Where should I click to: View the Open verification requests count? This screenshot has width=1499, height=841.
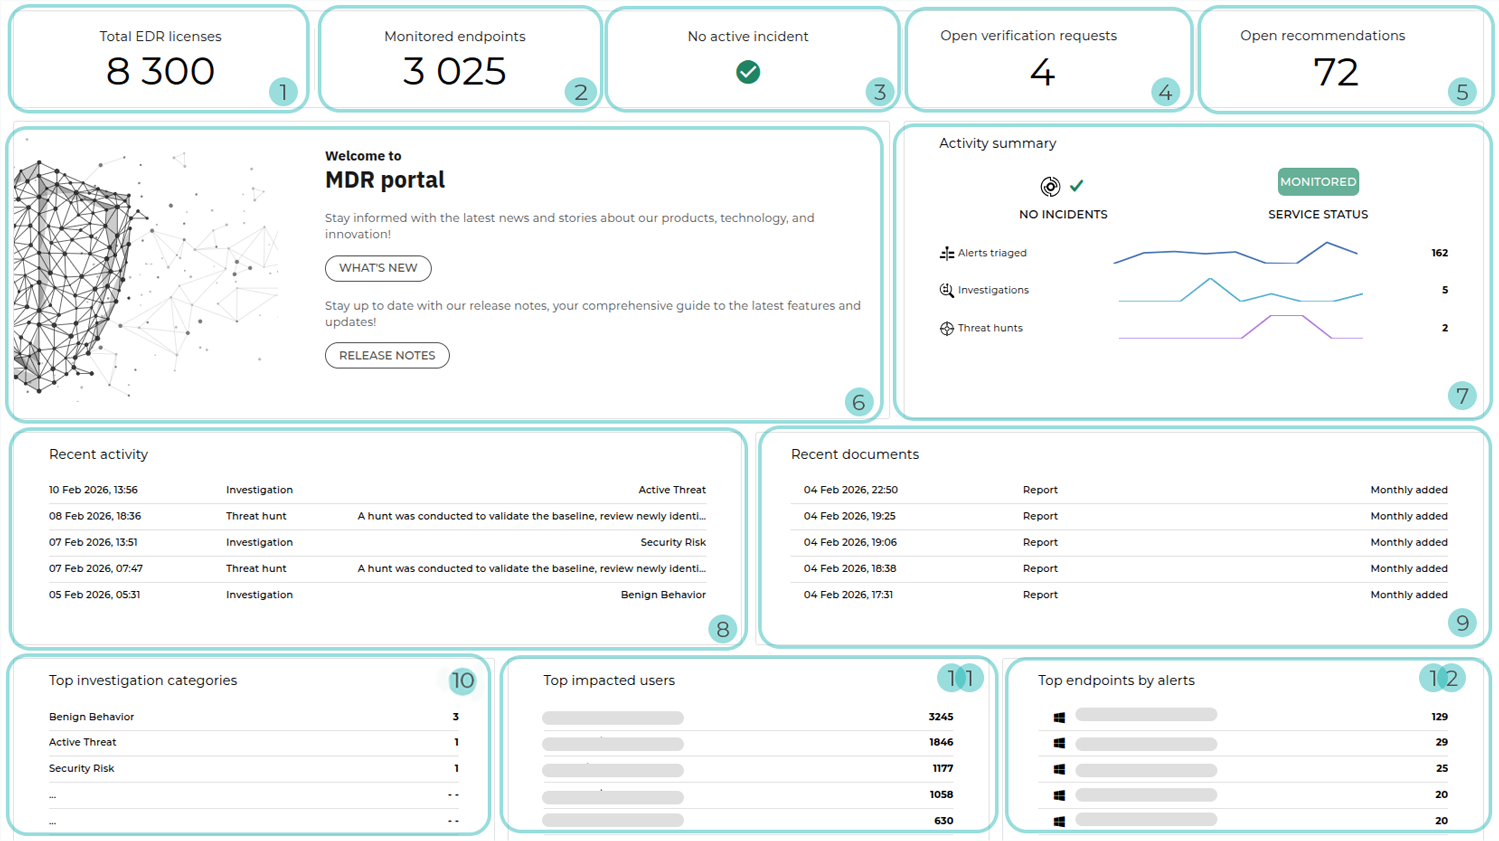point(1042,72)
